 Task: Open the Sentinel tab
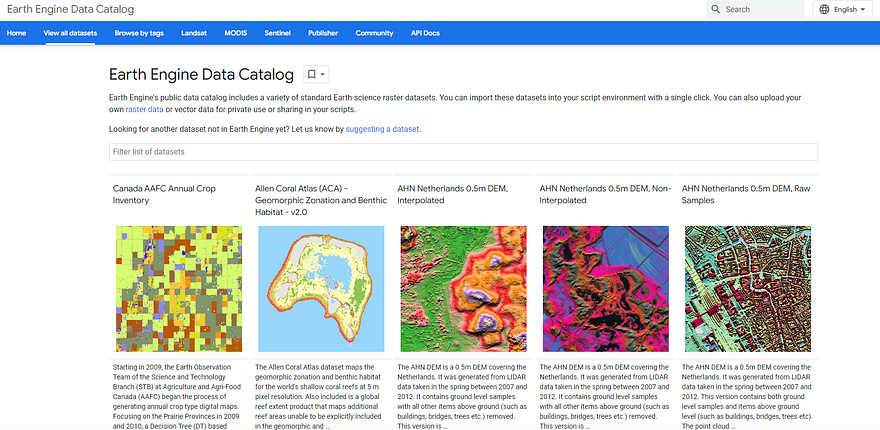(x=278, y=33)
